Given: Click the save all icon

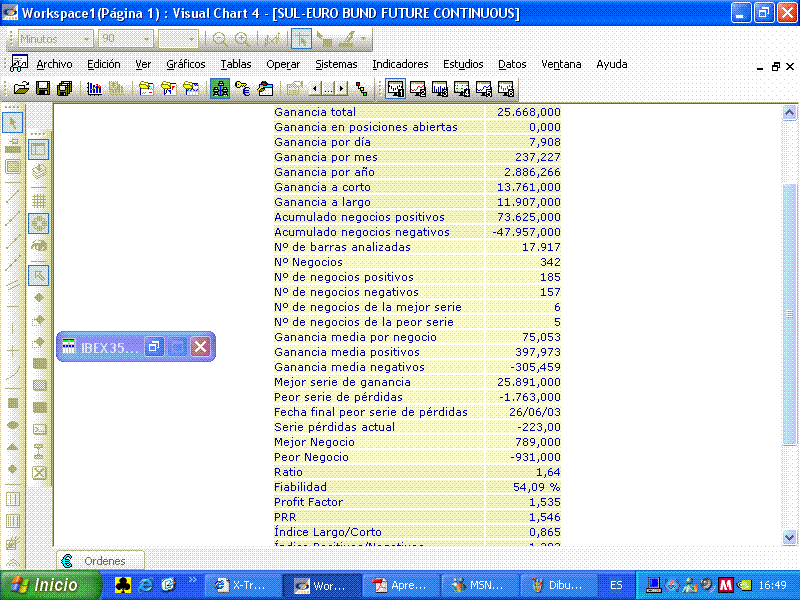Looking at the screenshot, I should click(64, 89).
